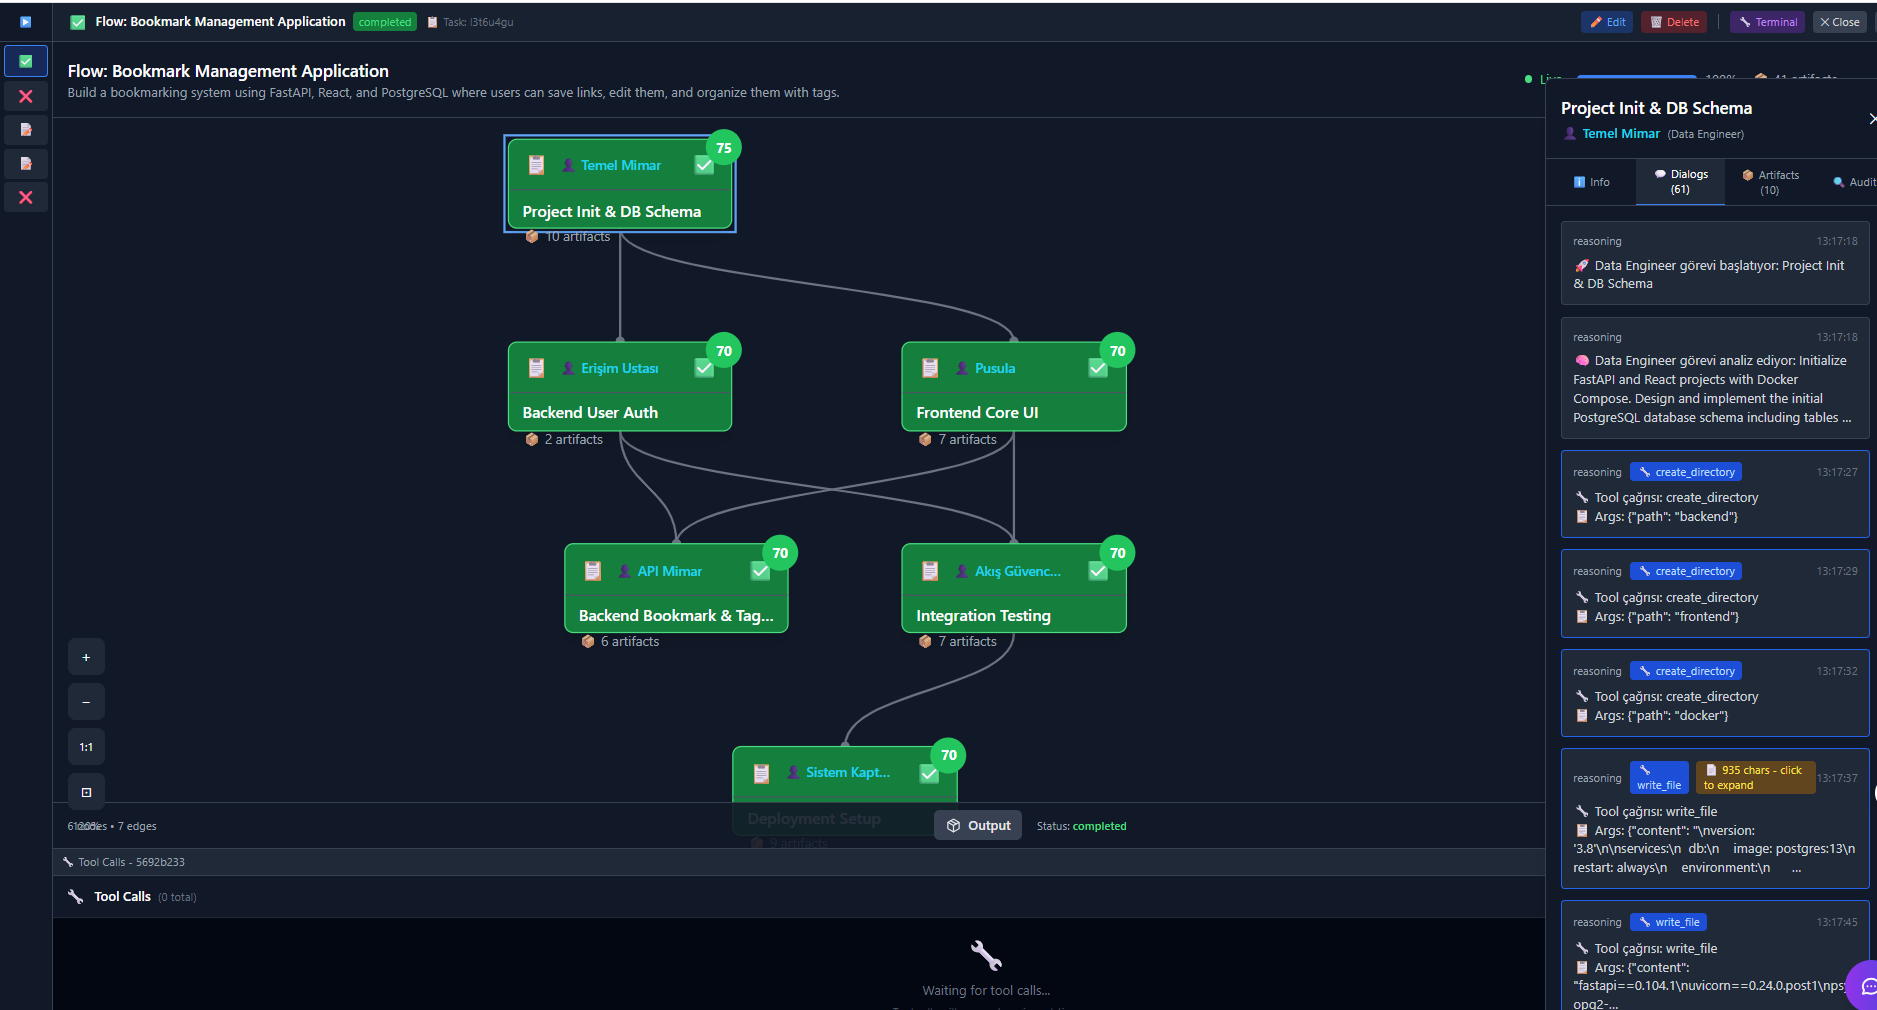Select the Integration Testing node title
Viewport: 1877px width, 1010px height.
click(x=983, y=616)
